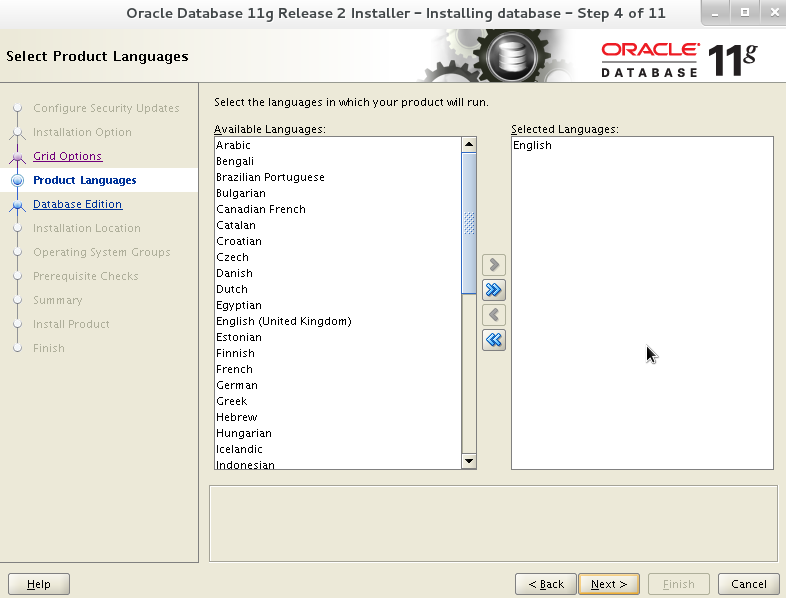Click the Installation Location step
The image size is (786, 598).
pos(87,228)
